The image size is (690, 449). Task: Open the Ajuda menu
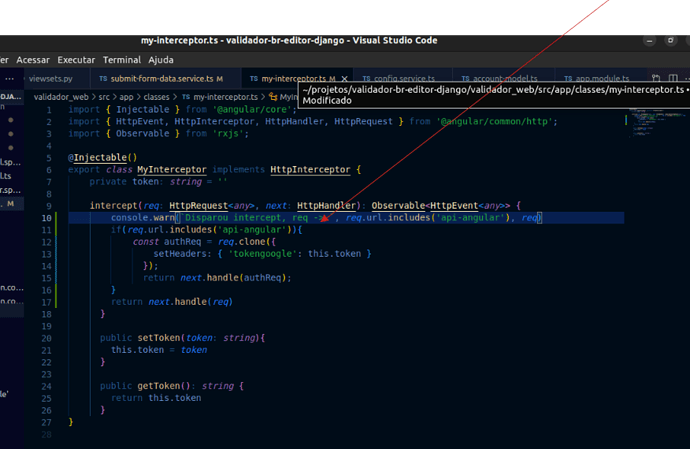click(161, 60)
